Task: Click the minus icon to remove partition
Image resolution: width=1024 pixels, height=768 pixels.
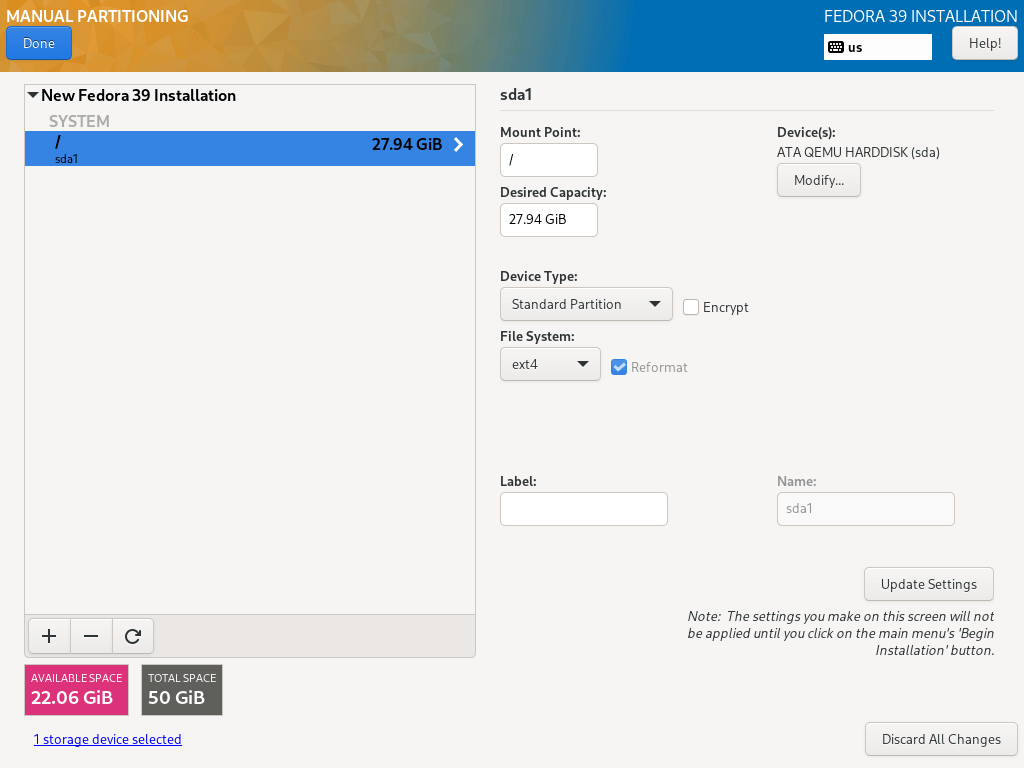Action: (x=91, y=635)
